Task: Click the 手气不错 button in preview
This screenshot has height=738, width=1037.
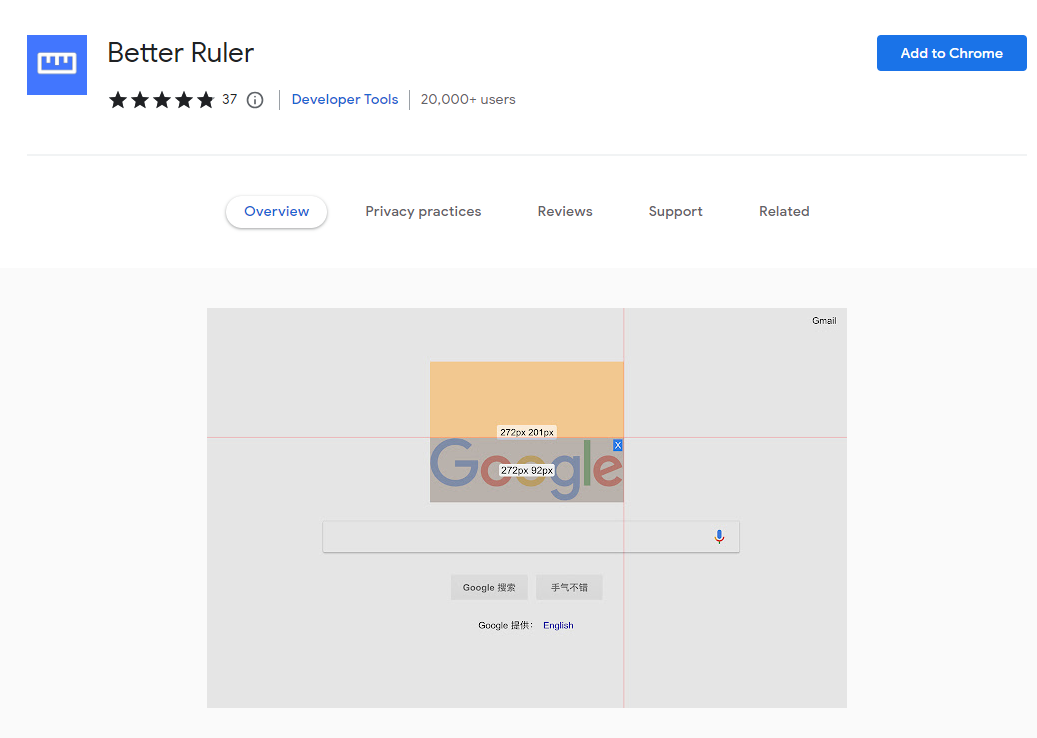Action: [x=569, y=587]
